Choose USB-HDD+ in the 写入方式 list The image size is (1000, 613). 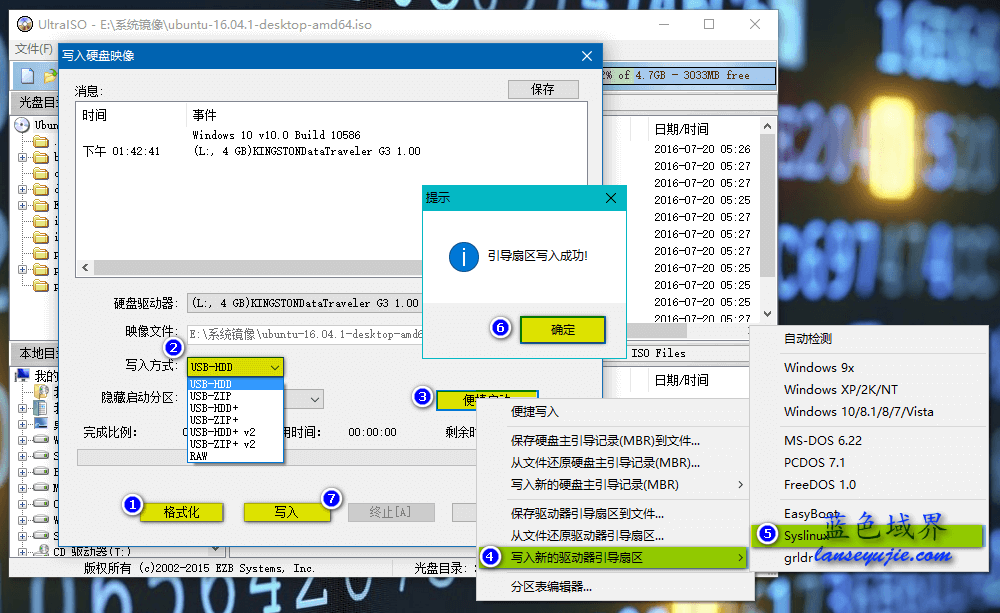coord(235,408)
